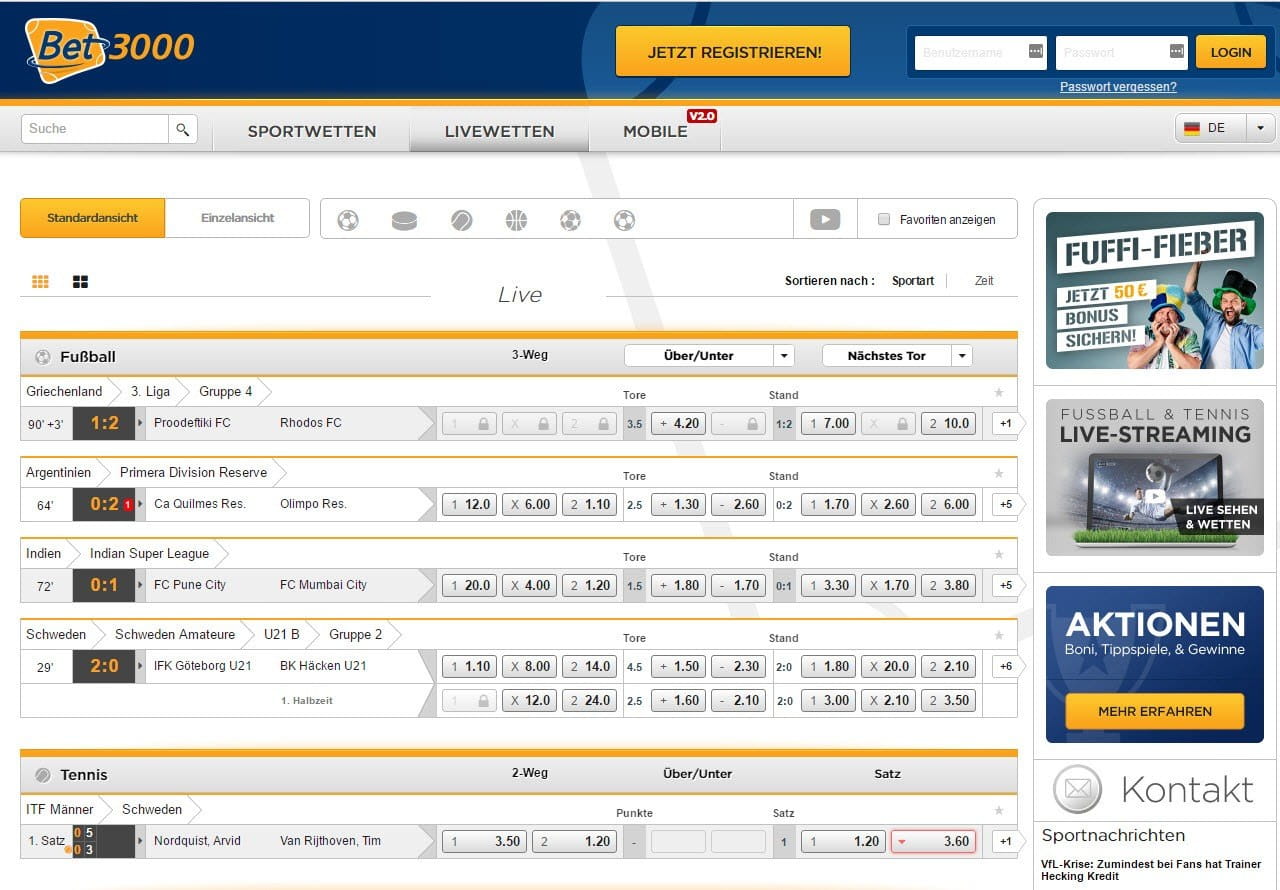Screen dimensions: 1280x890
Task: Favorite the Argentinien Primera Division star
Action: [998, 474]
